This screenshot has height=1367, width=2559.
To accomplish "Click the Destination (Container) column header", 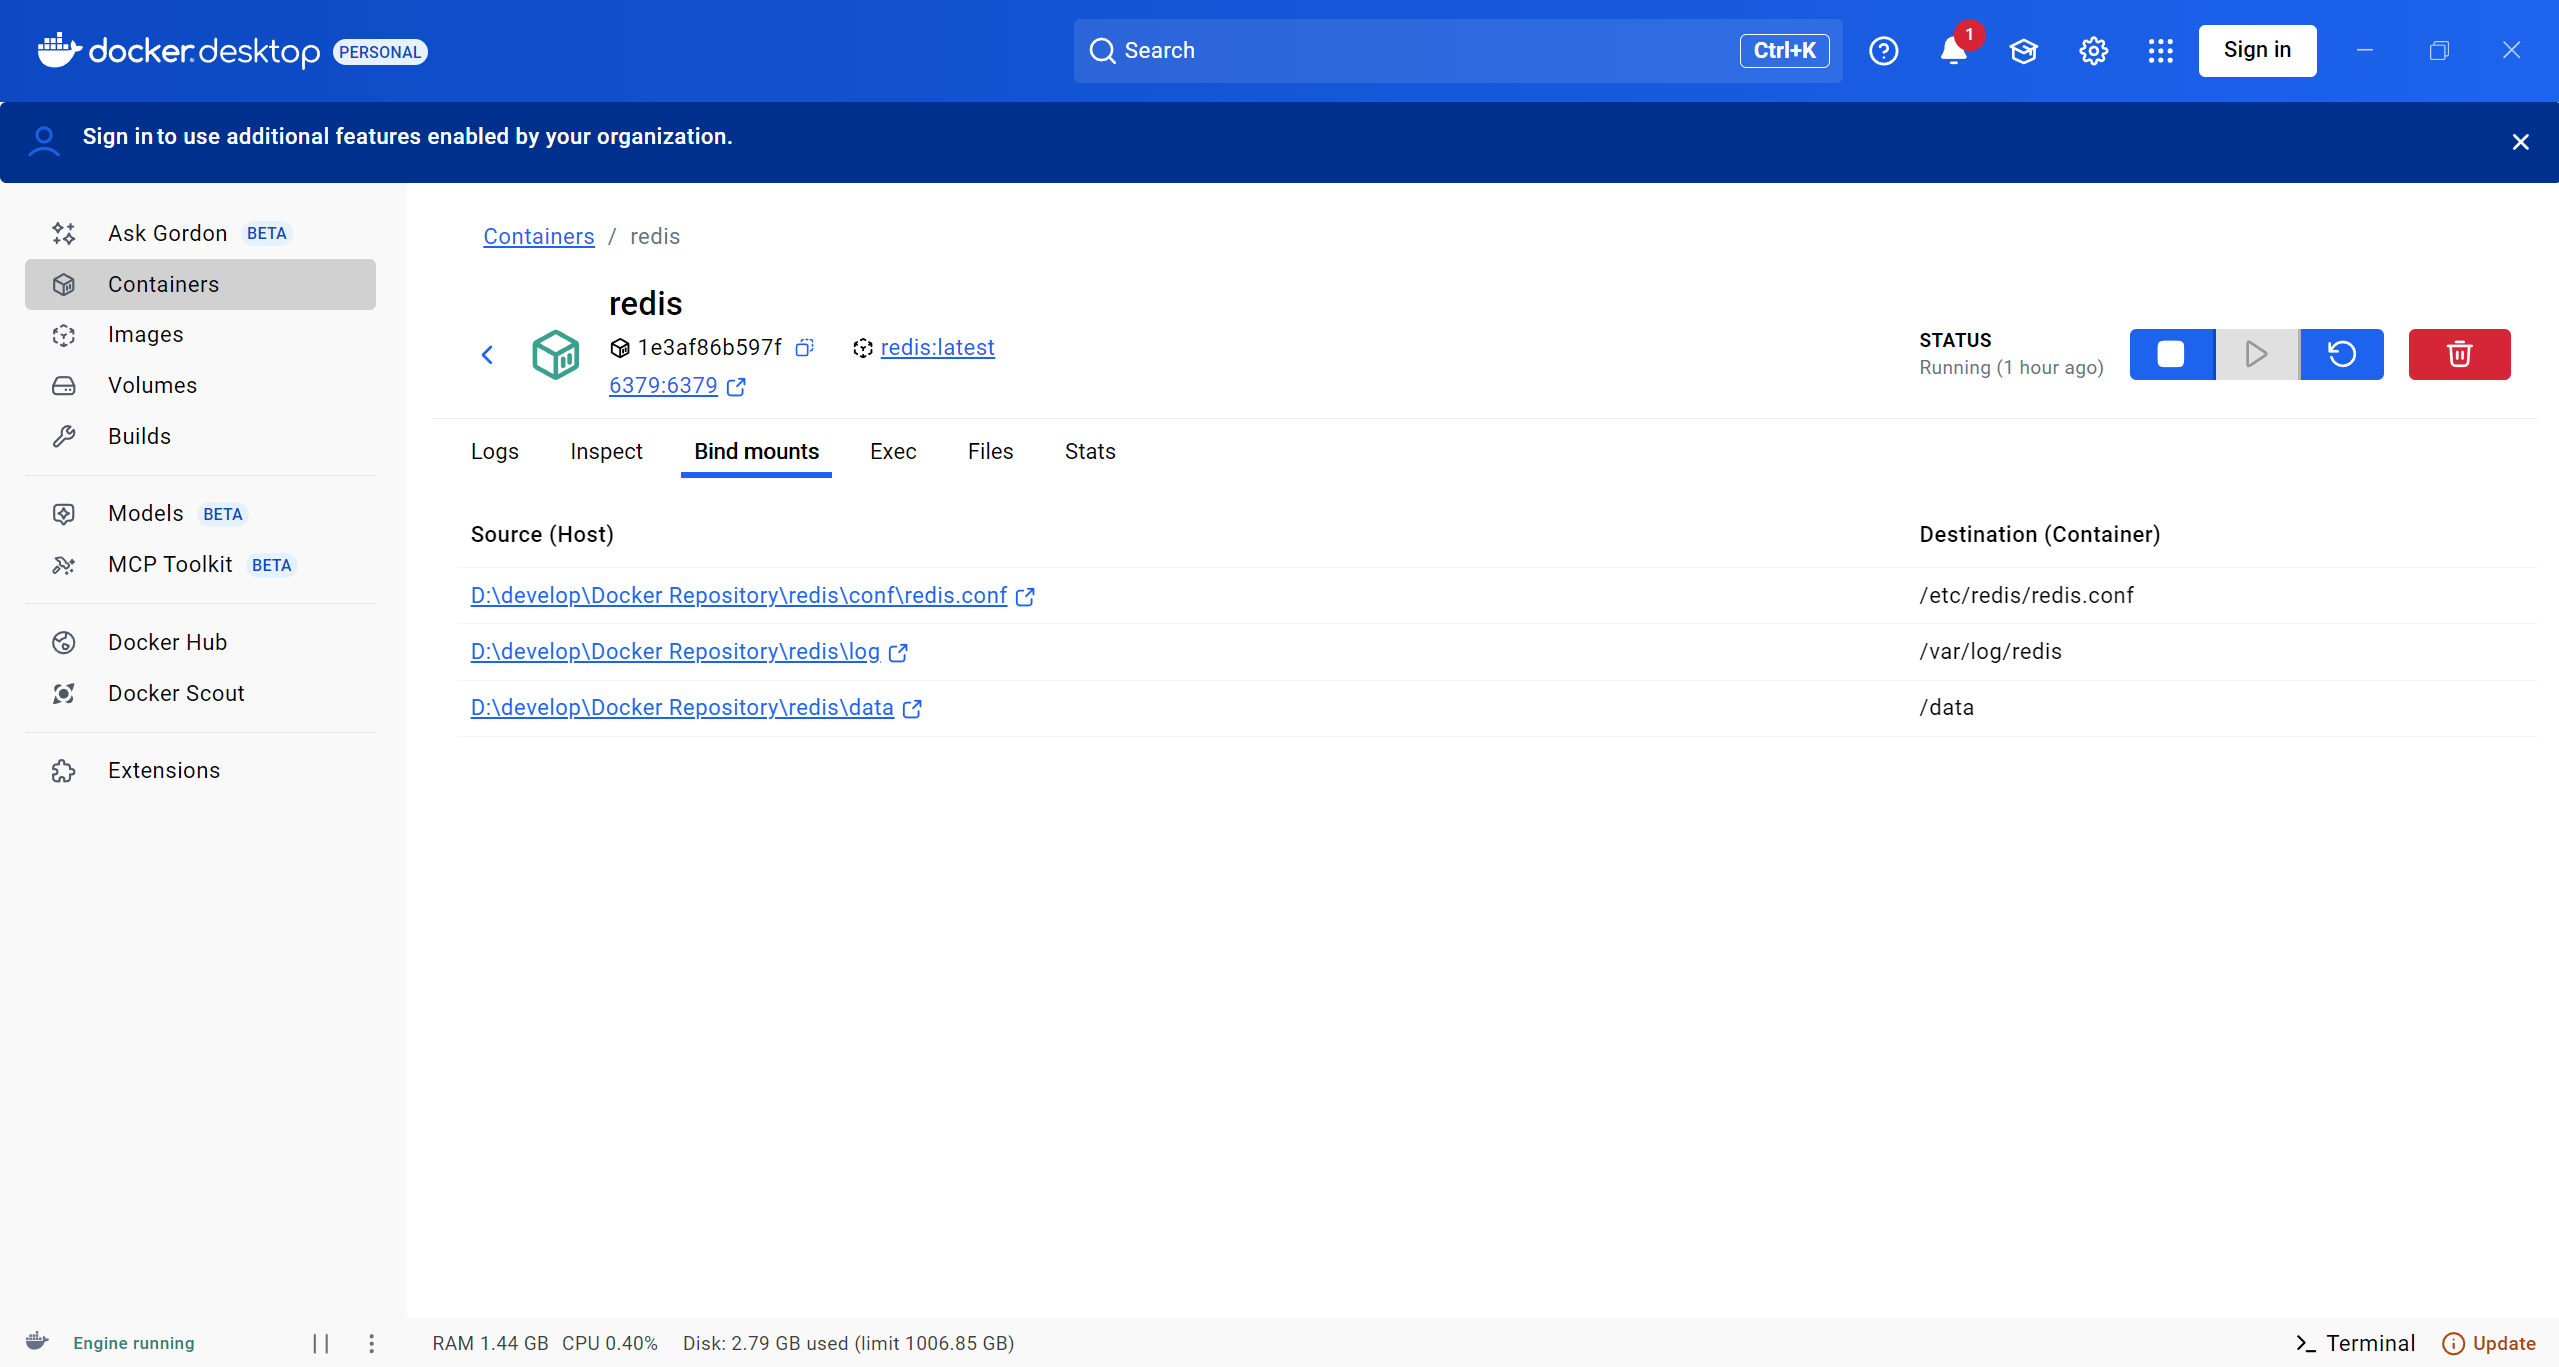I will [x=2040, y=535].
